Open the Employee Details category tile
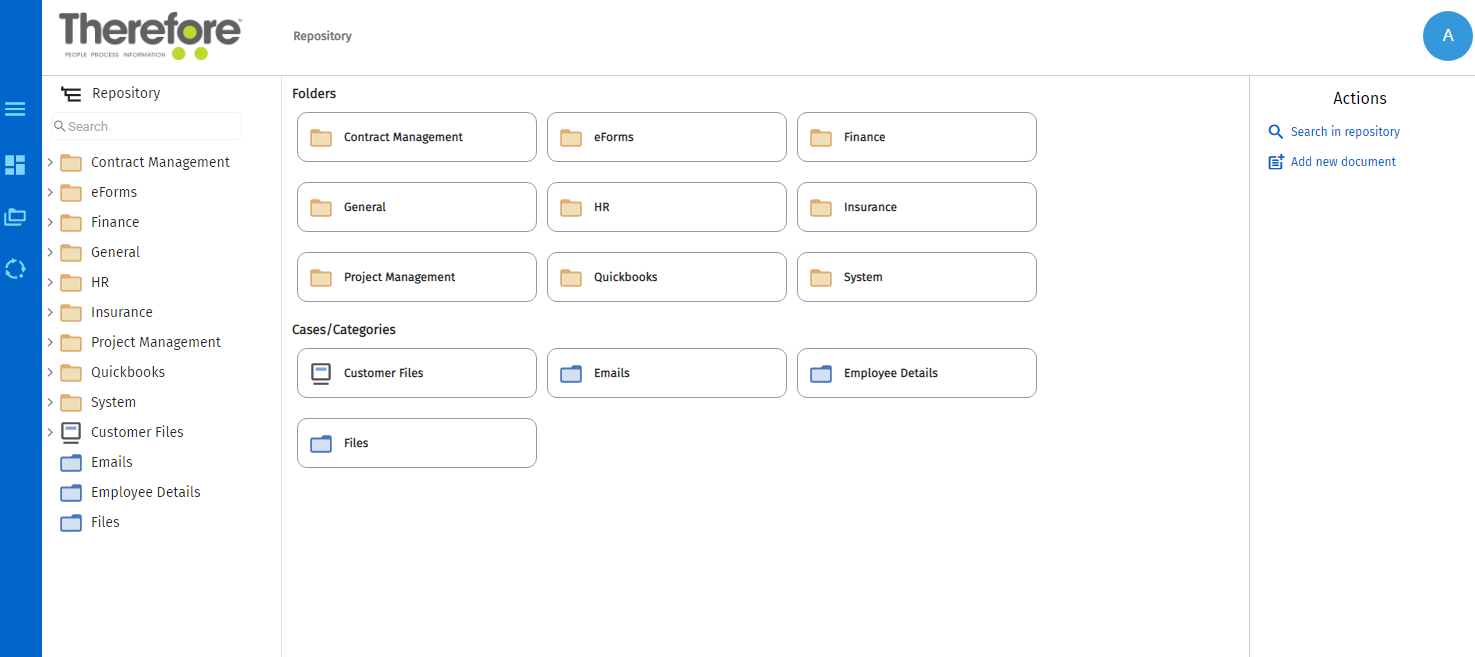 tap(916, 373)
